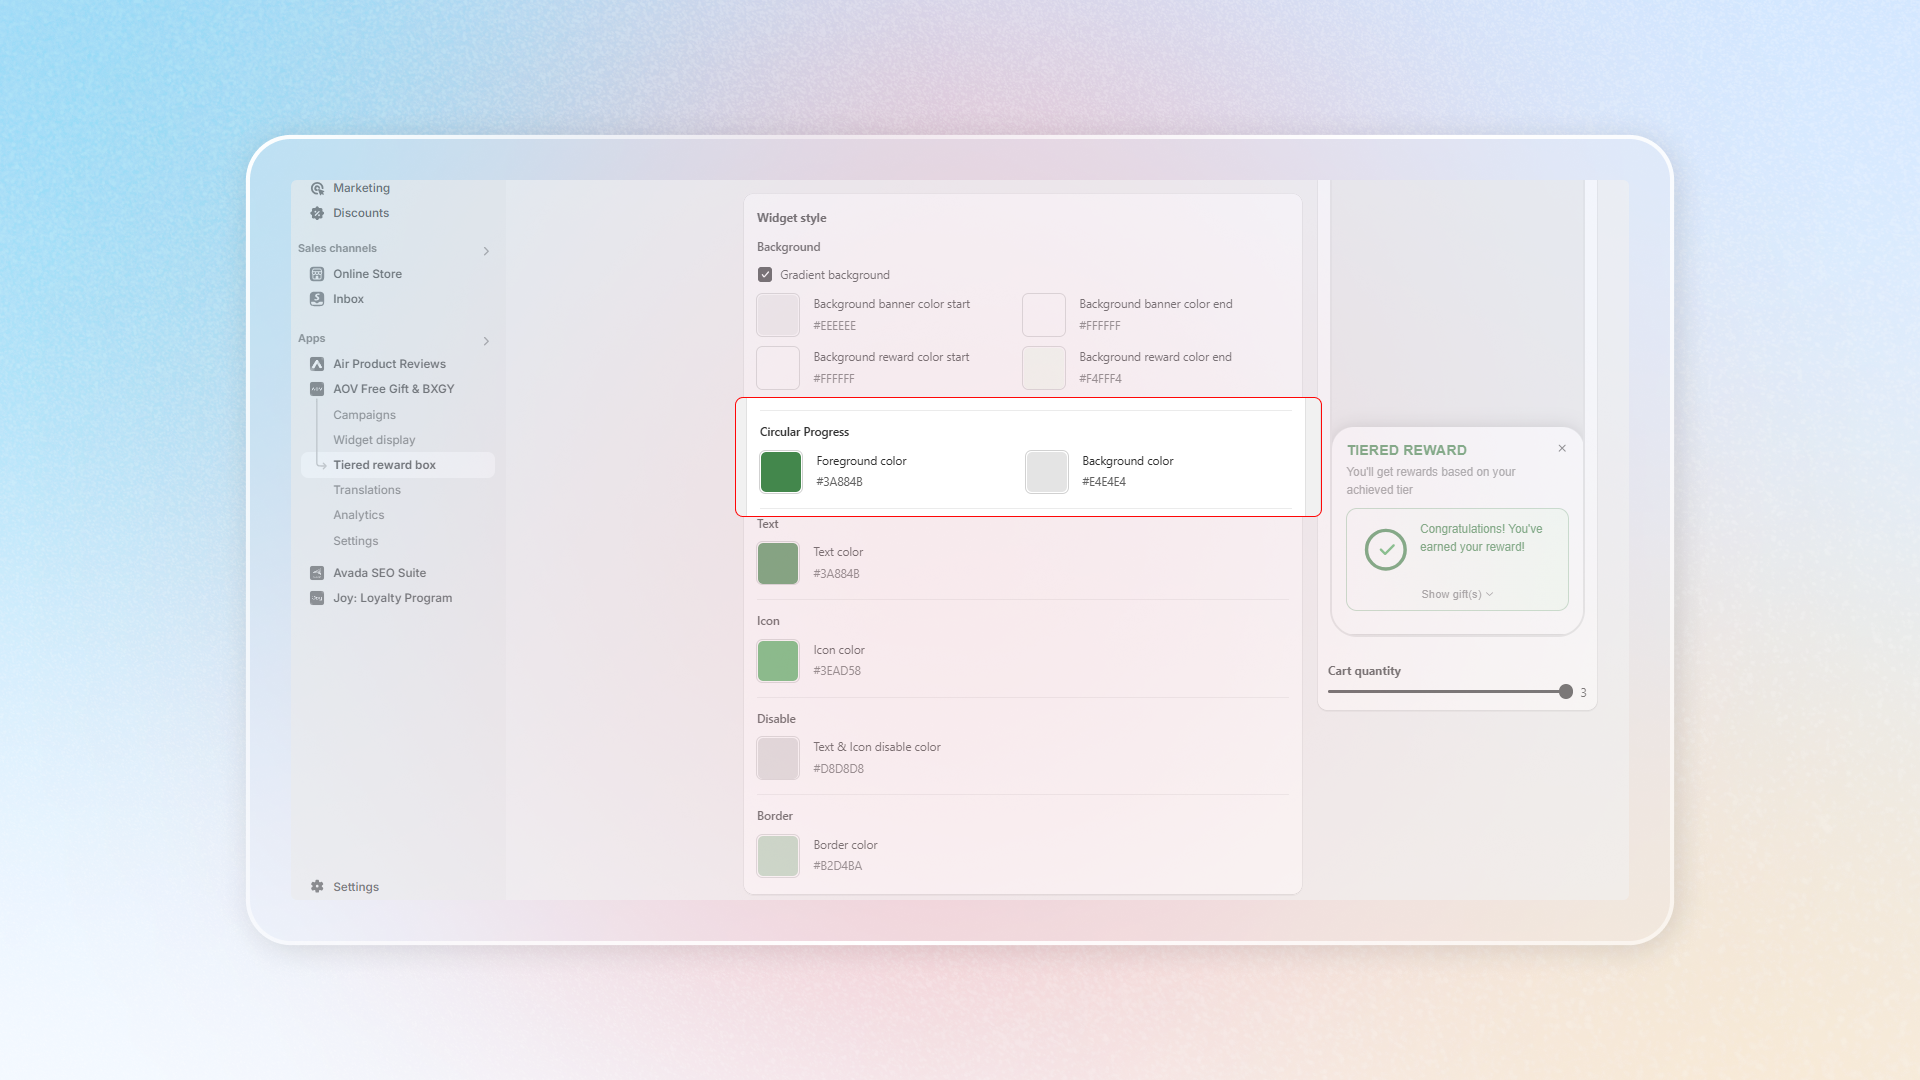The image size is (1920, 1080).
Task: Close the Tiered Reward preview box
Action: pos(1562,448)
